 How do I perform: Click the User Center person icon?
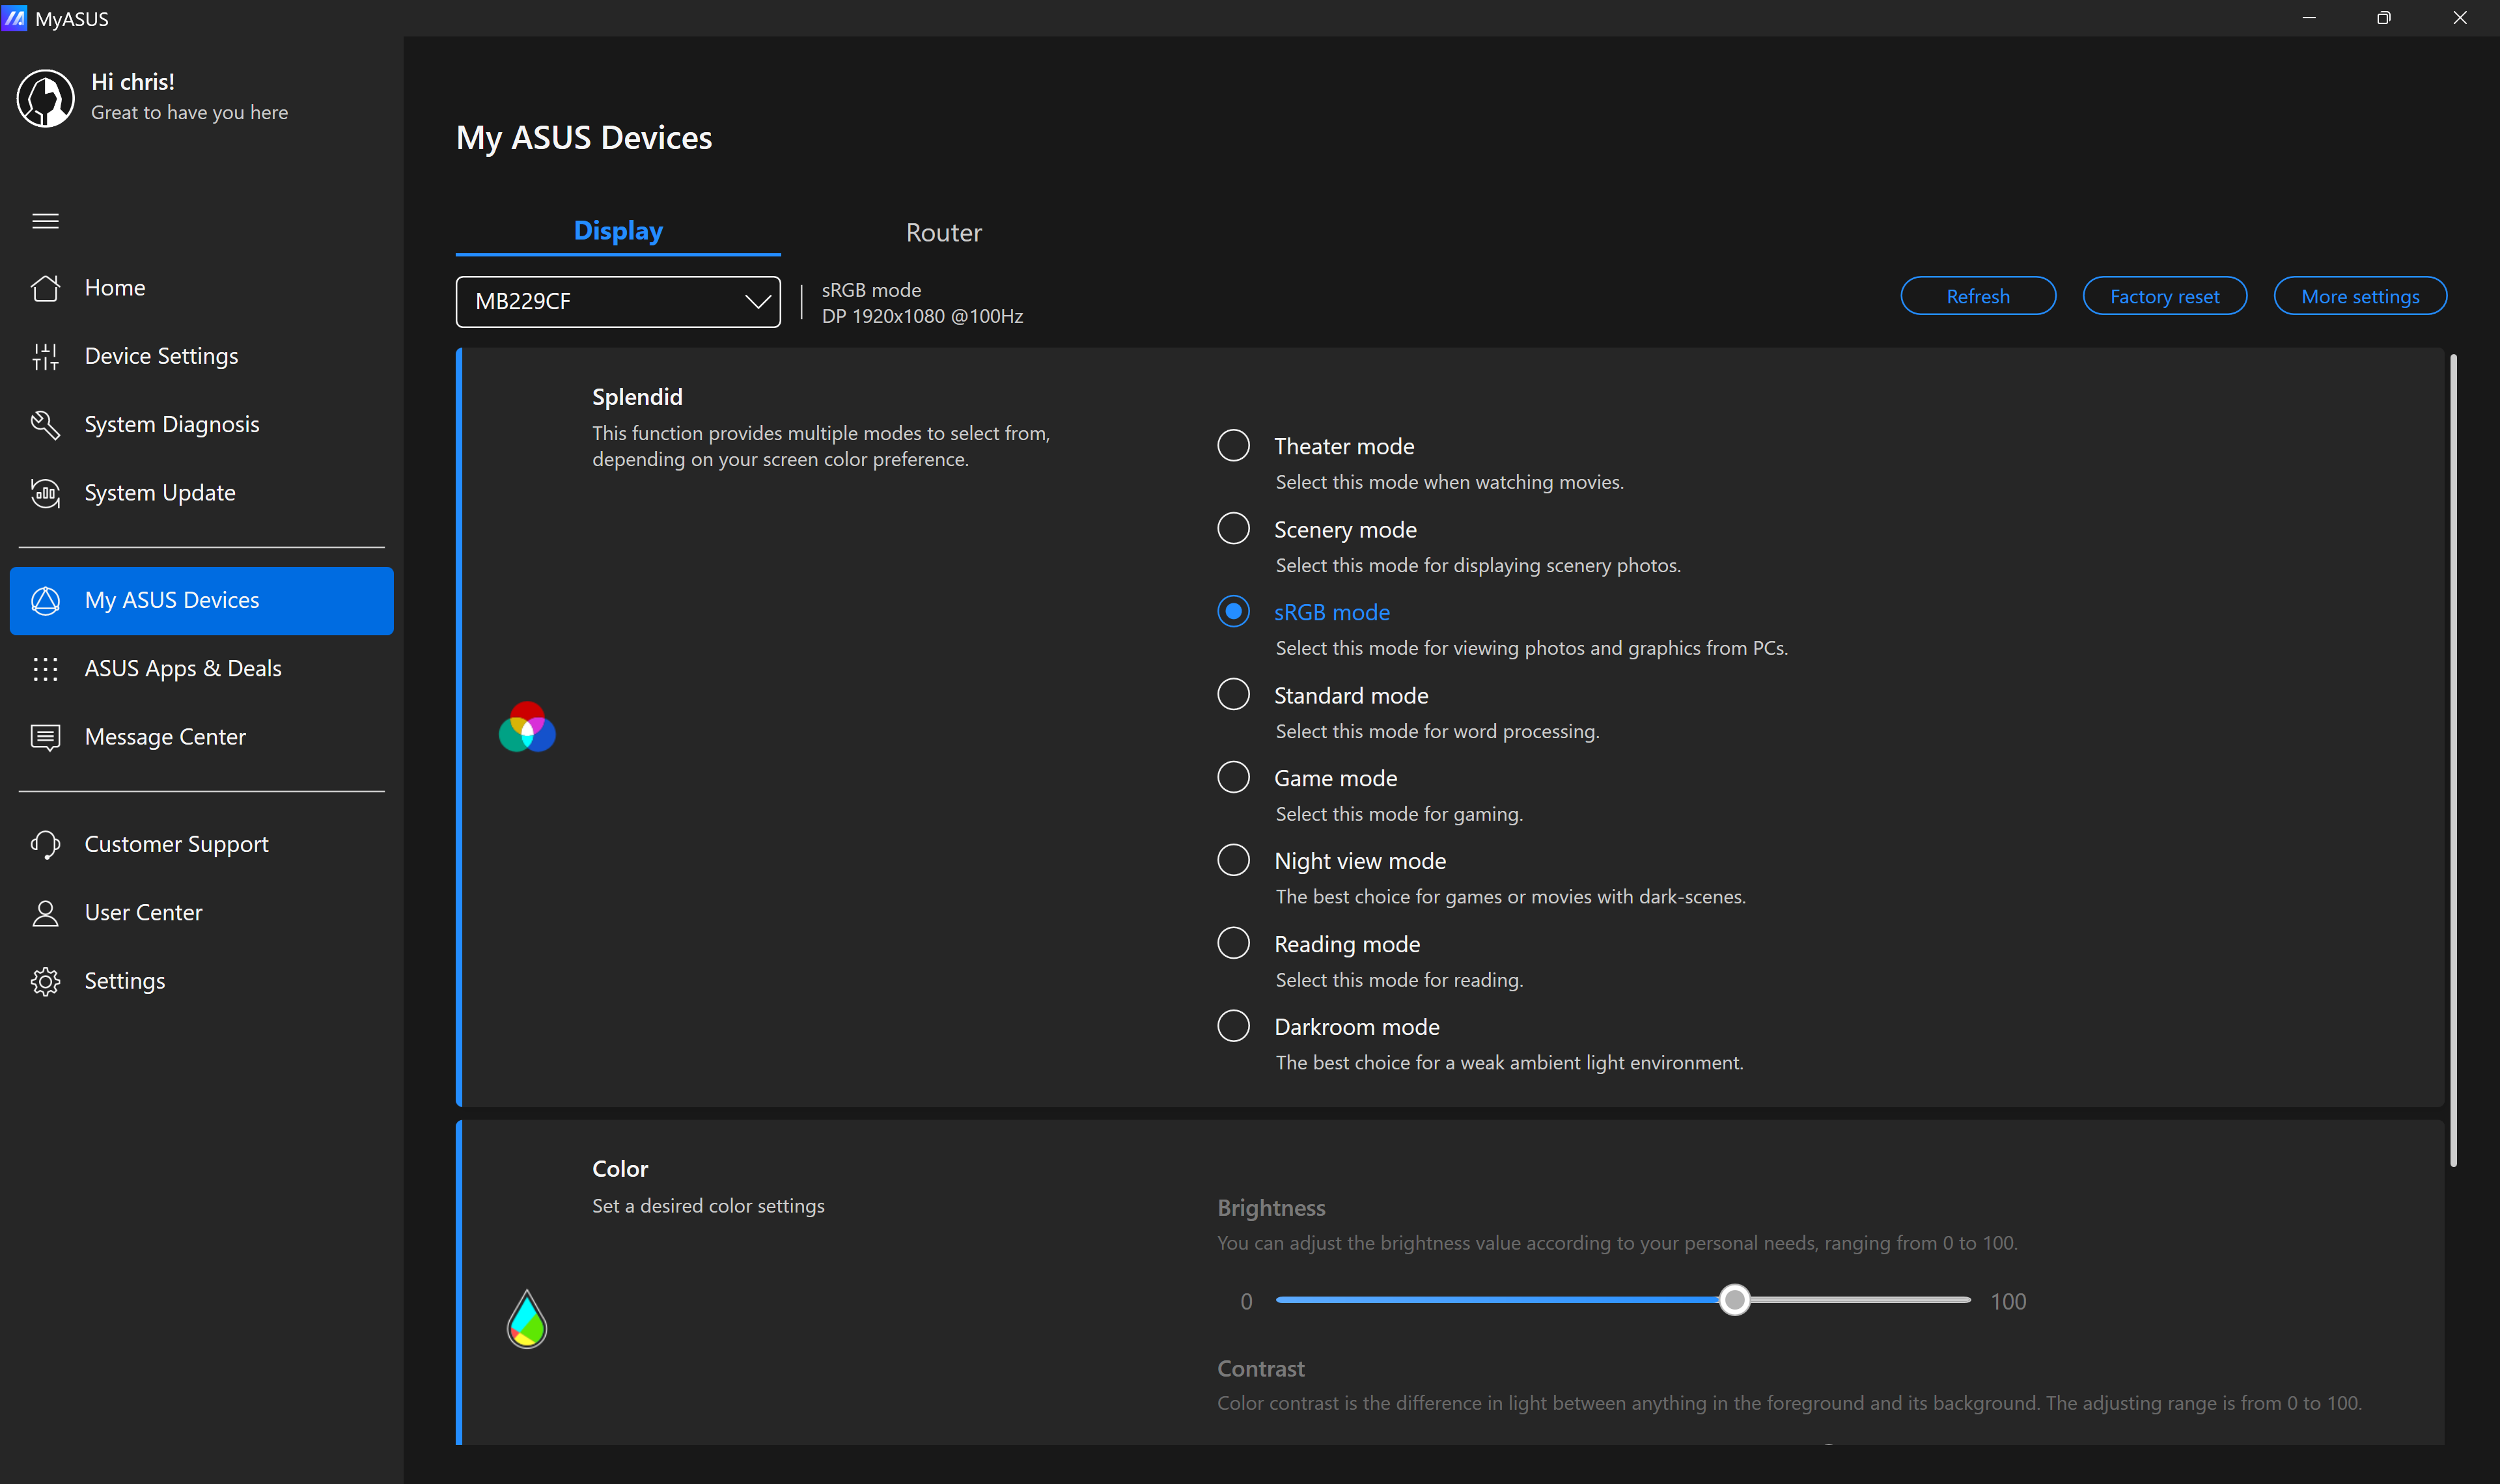(x=45, y=913)
